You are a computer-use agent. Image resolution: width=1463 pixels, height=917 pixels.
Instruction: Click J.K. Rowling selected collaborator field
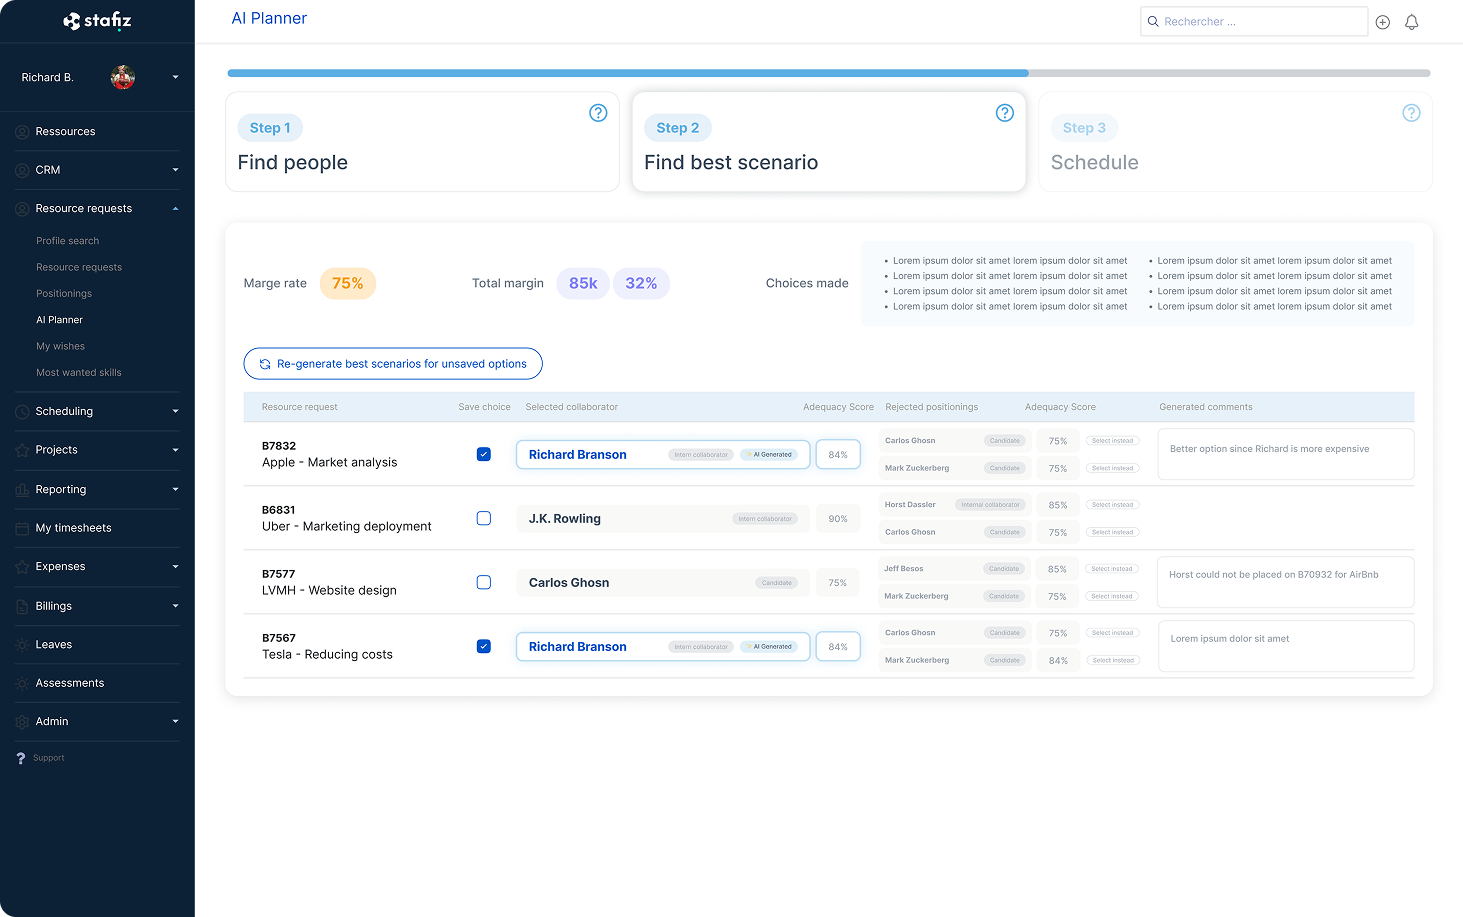(663, 519)
